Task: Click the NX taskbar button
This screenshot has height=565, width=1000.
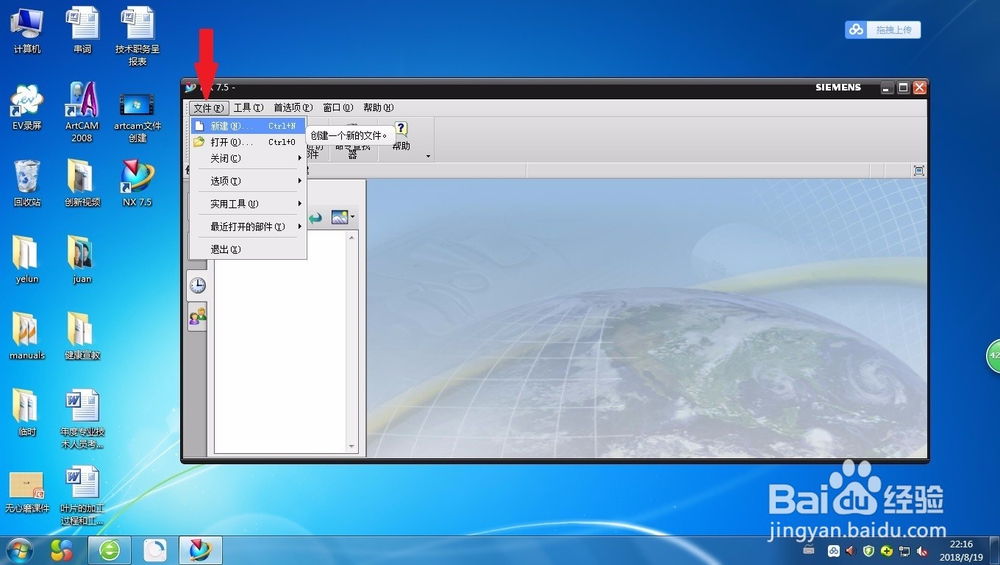Action: [200, 550]
